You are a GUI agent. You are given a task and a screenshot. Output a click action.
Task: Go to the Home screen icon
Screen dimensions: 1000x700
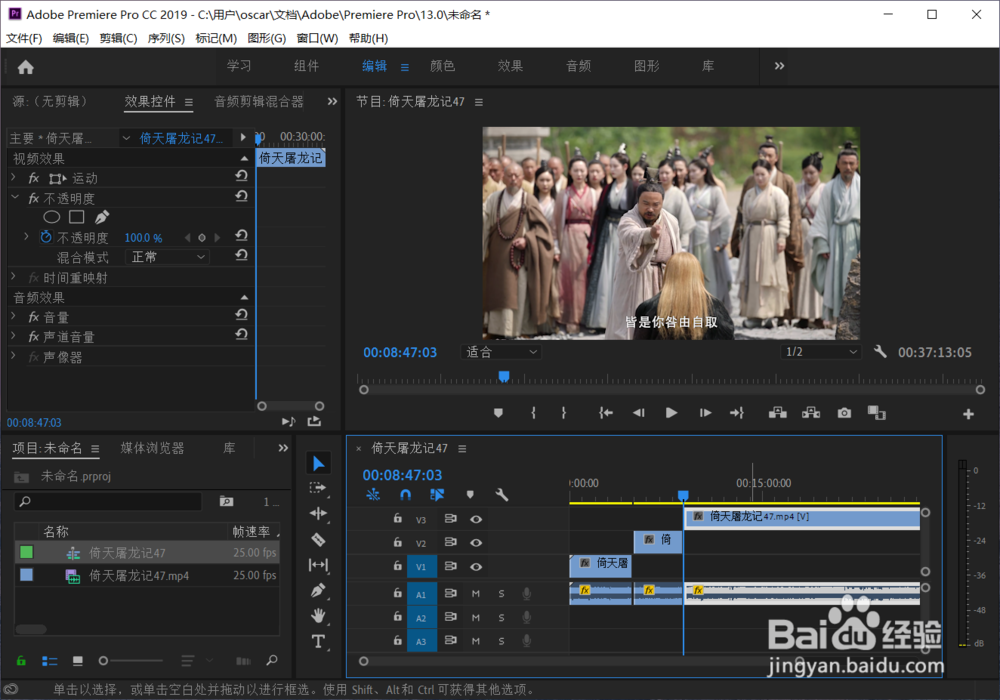pos(26,67)
